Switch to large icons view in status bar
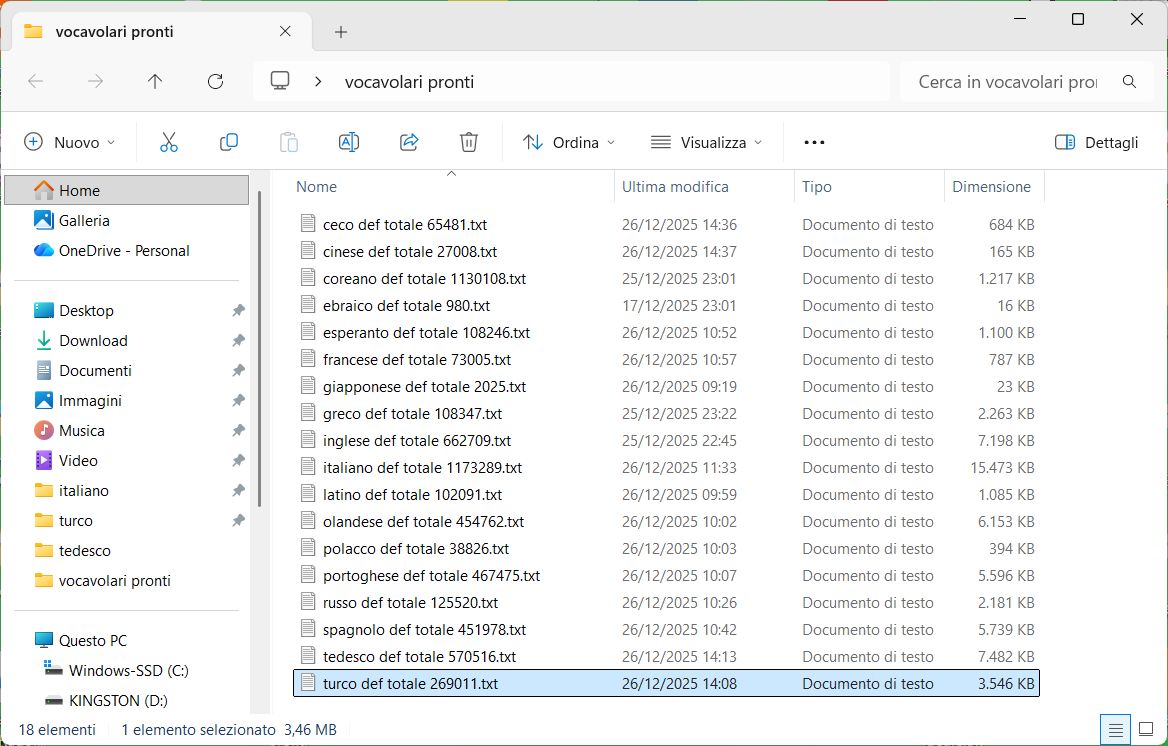The width and height of the screenshot is (1168, 746). pos(1147,729)
